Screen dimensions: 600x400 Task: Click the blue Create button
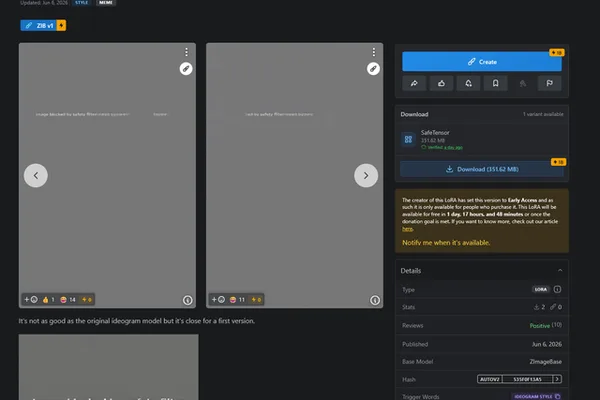pos(482,62)
